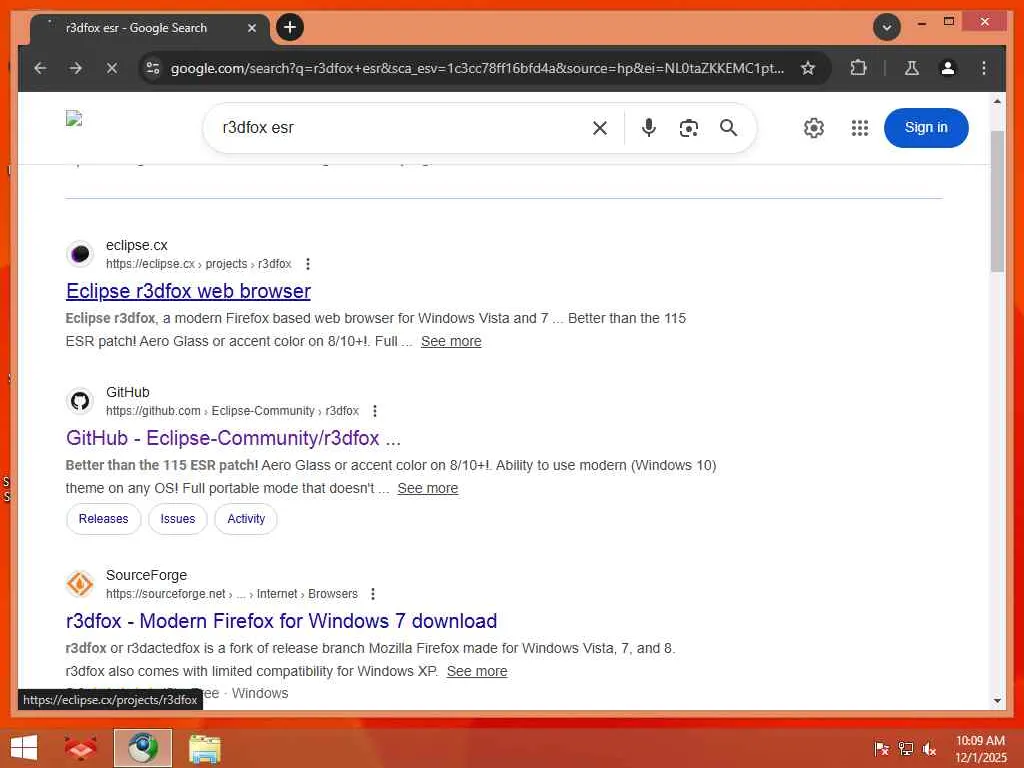The width and height of the screenshot is (1024, 768).
Task: Open the Chrome profile icon
Action: 948,68
